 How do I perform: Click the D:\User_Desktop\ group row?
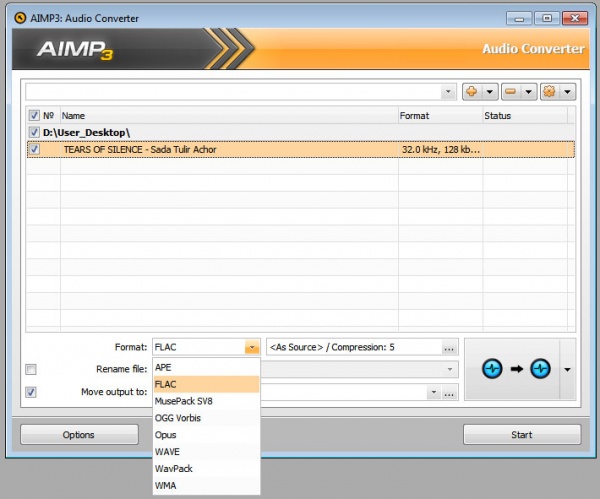(301, 132)
